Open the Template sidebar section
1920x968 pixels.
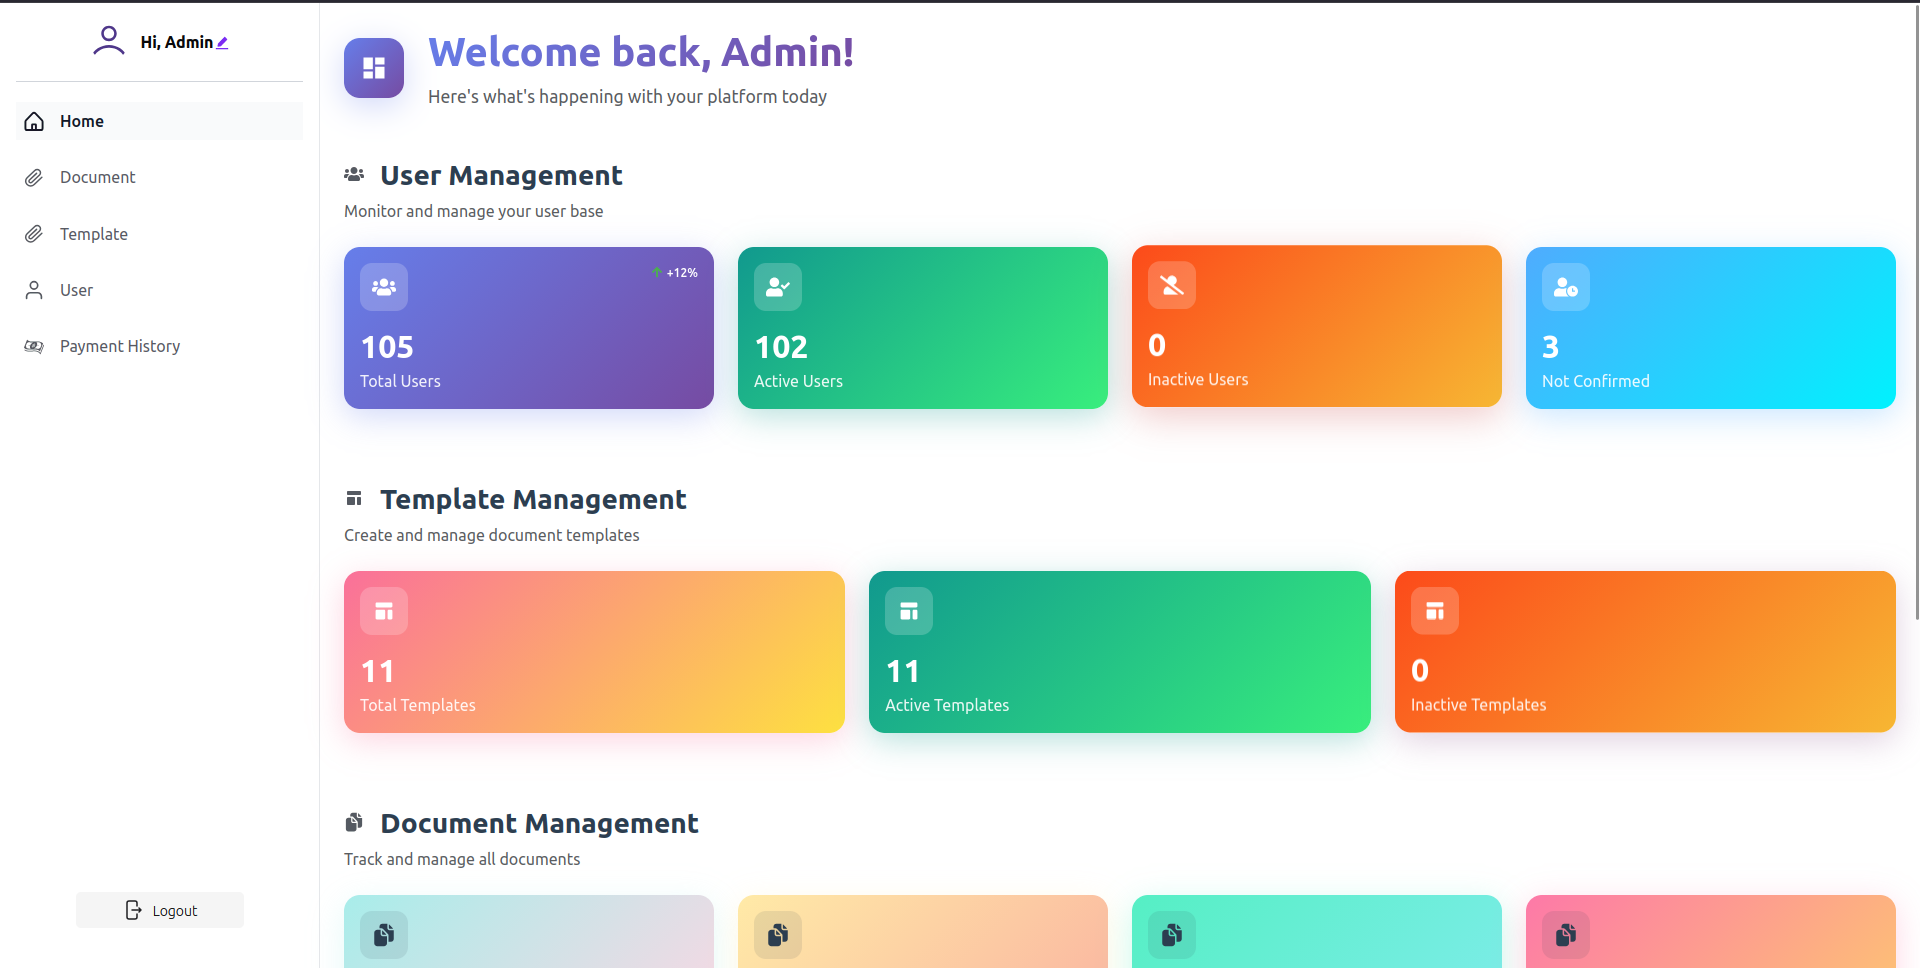coord(93,234)
